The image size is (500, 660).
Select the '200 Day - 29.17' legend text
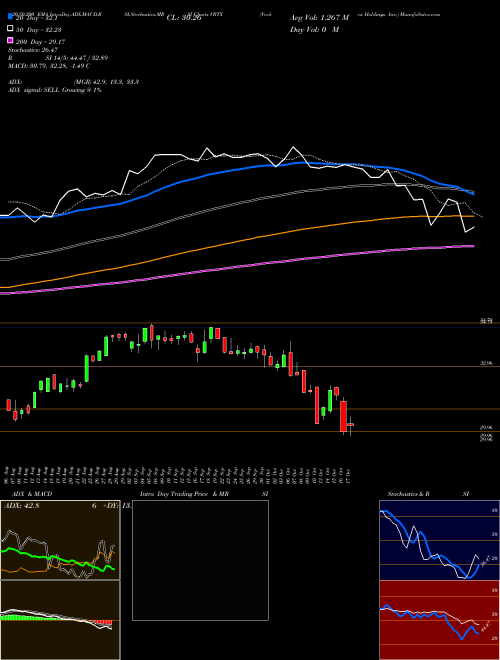[40, 42]
